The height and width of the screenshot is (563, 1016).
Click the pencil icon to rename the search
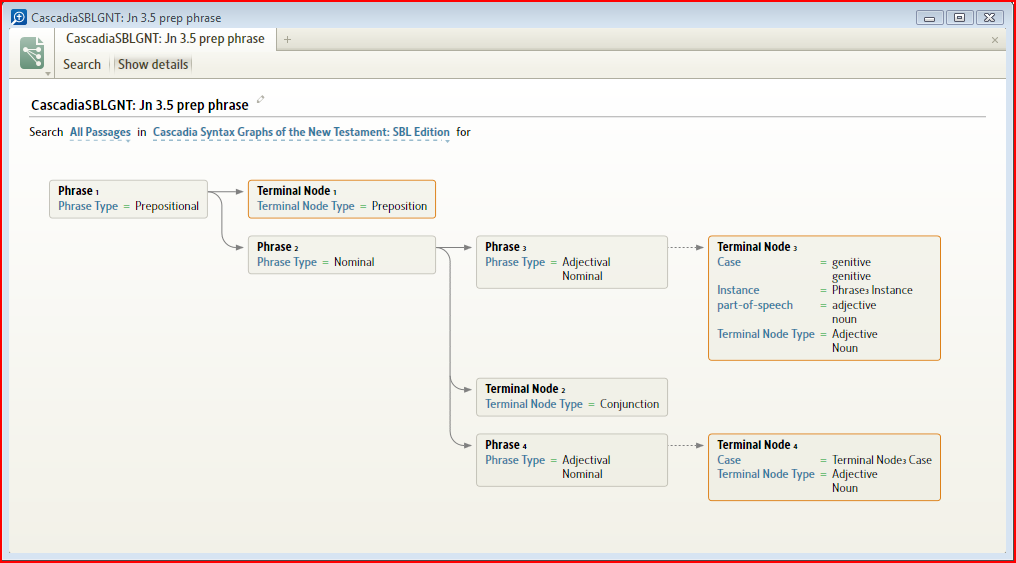(261, 99)
